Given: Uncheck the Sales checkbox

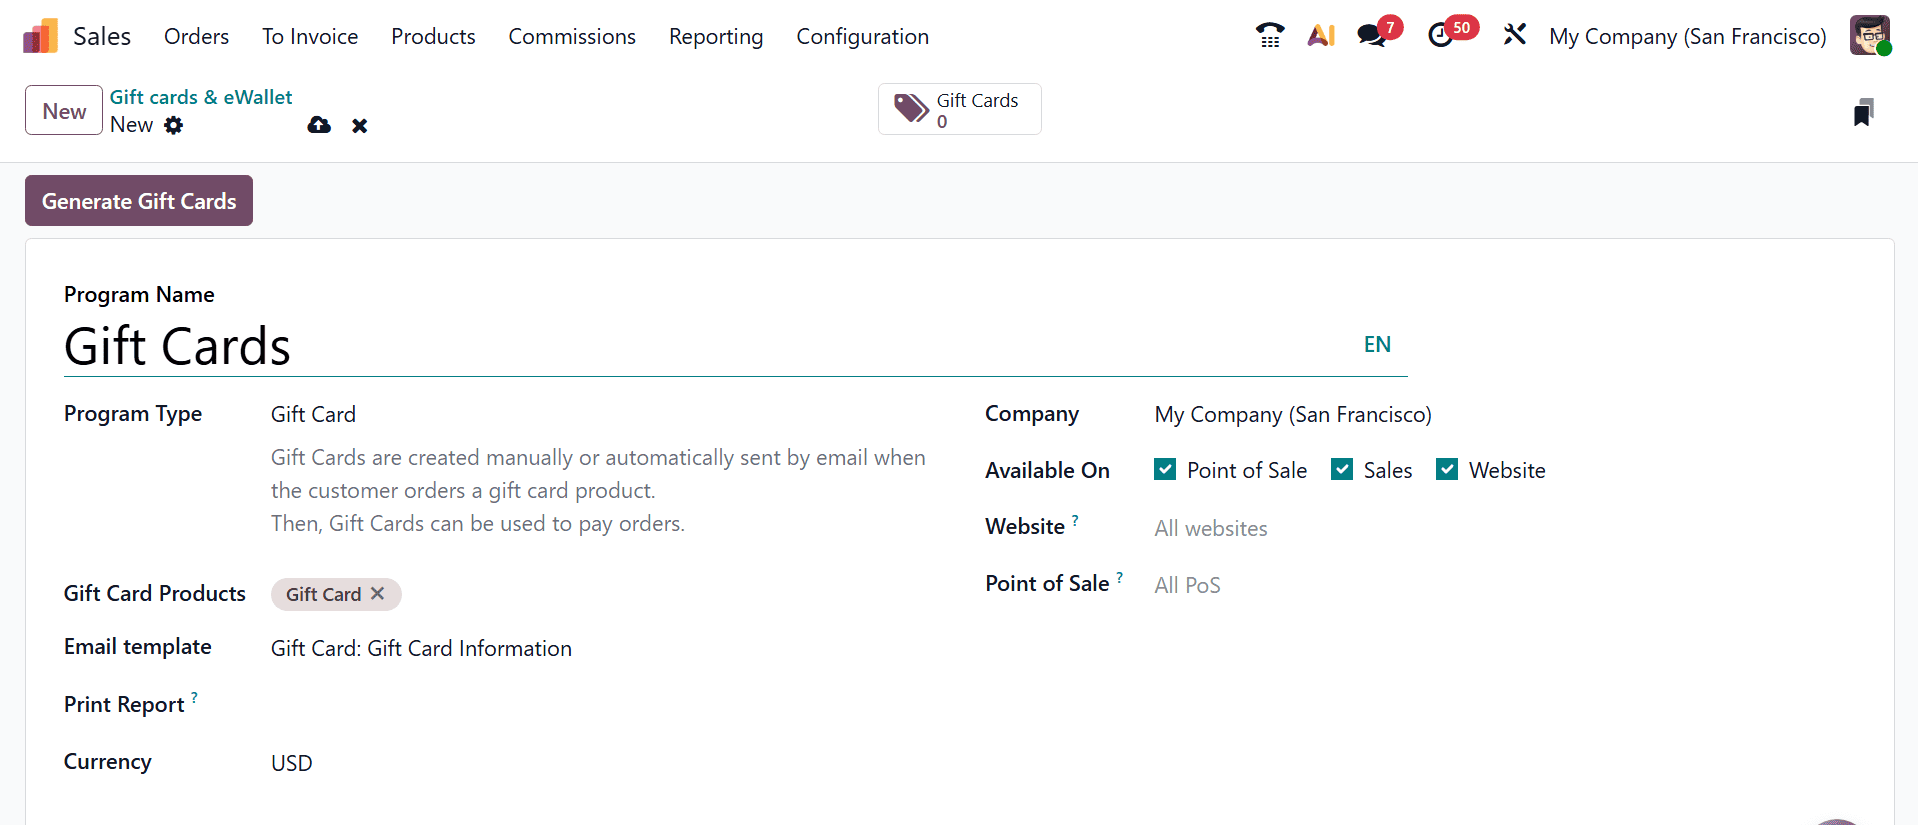Looking at the screenshot, I should click(1342, 470).
